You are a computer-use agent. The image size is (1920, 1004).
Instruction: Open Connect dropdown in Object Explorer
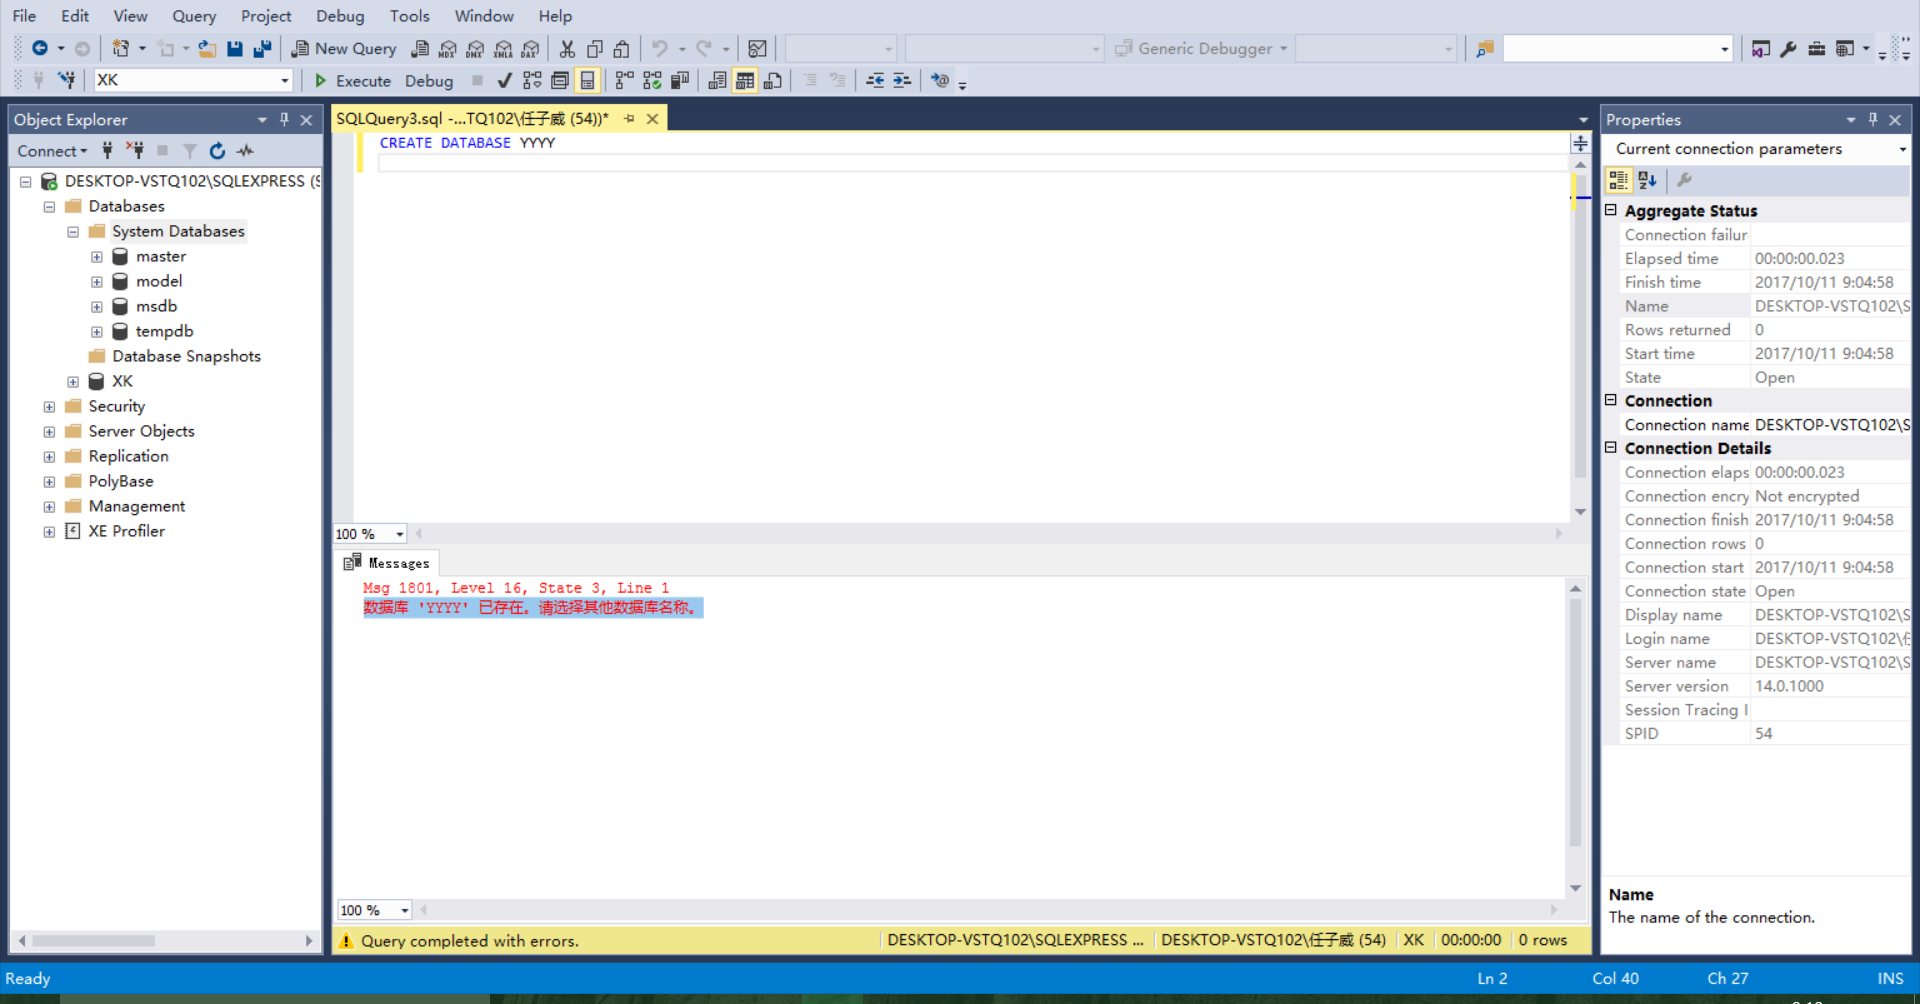(52, 151)
